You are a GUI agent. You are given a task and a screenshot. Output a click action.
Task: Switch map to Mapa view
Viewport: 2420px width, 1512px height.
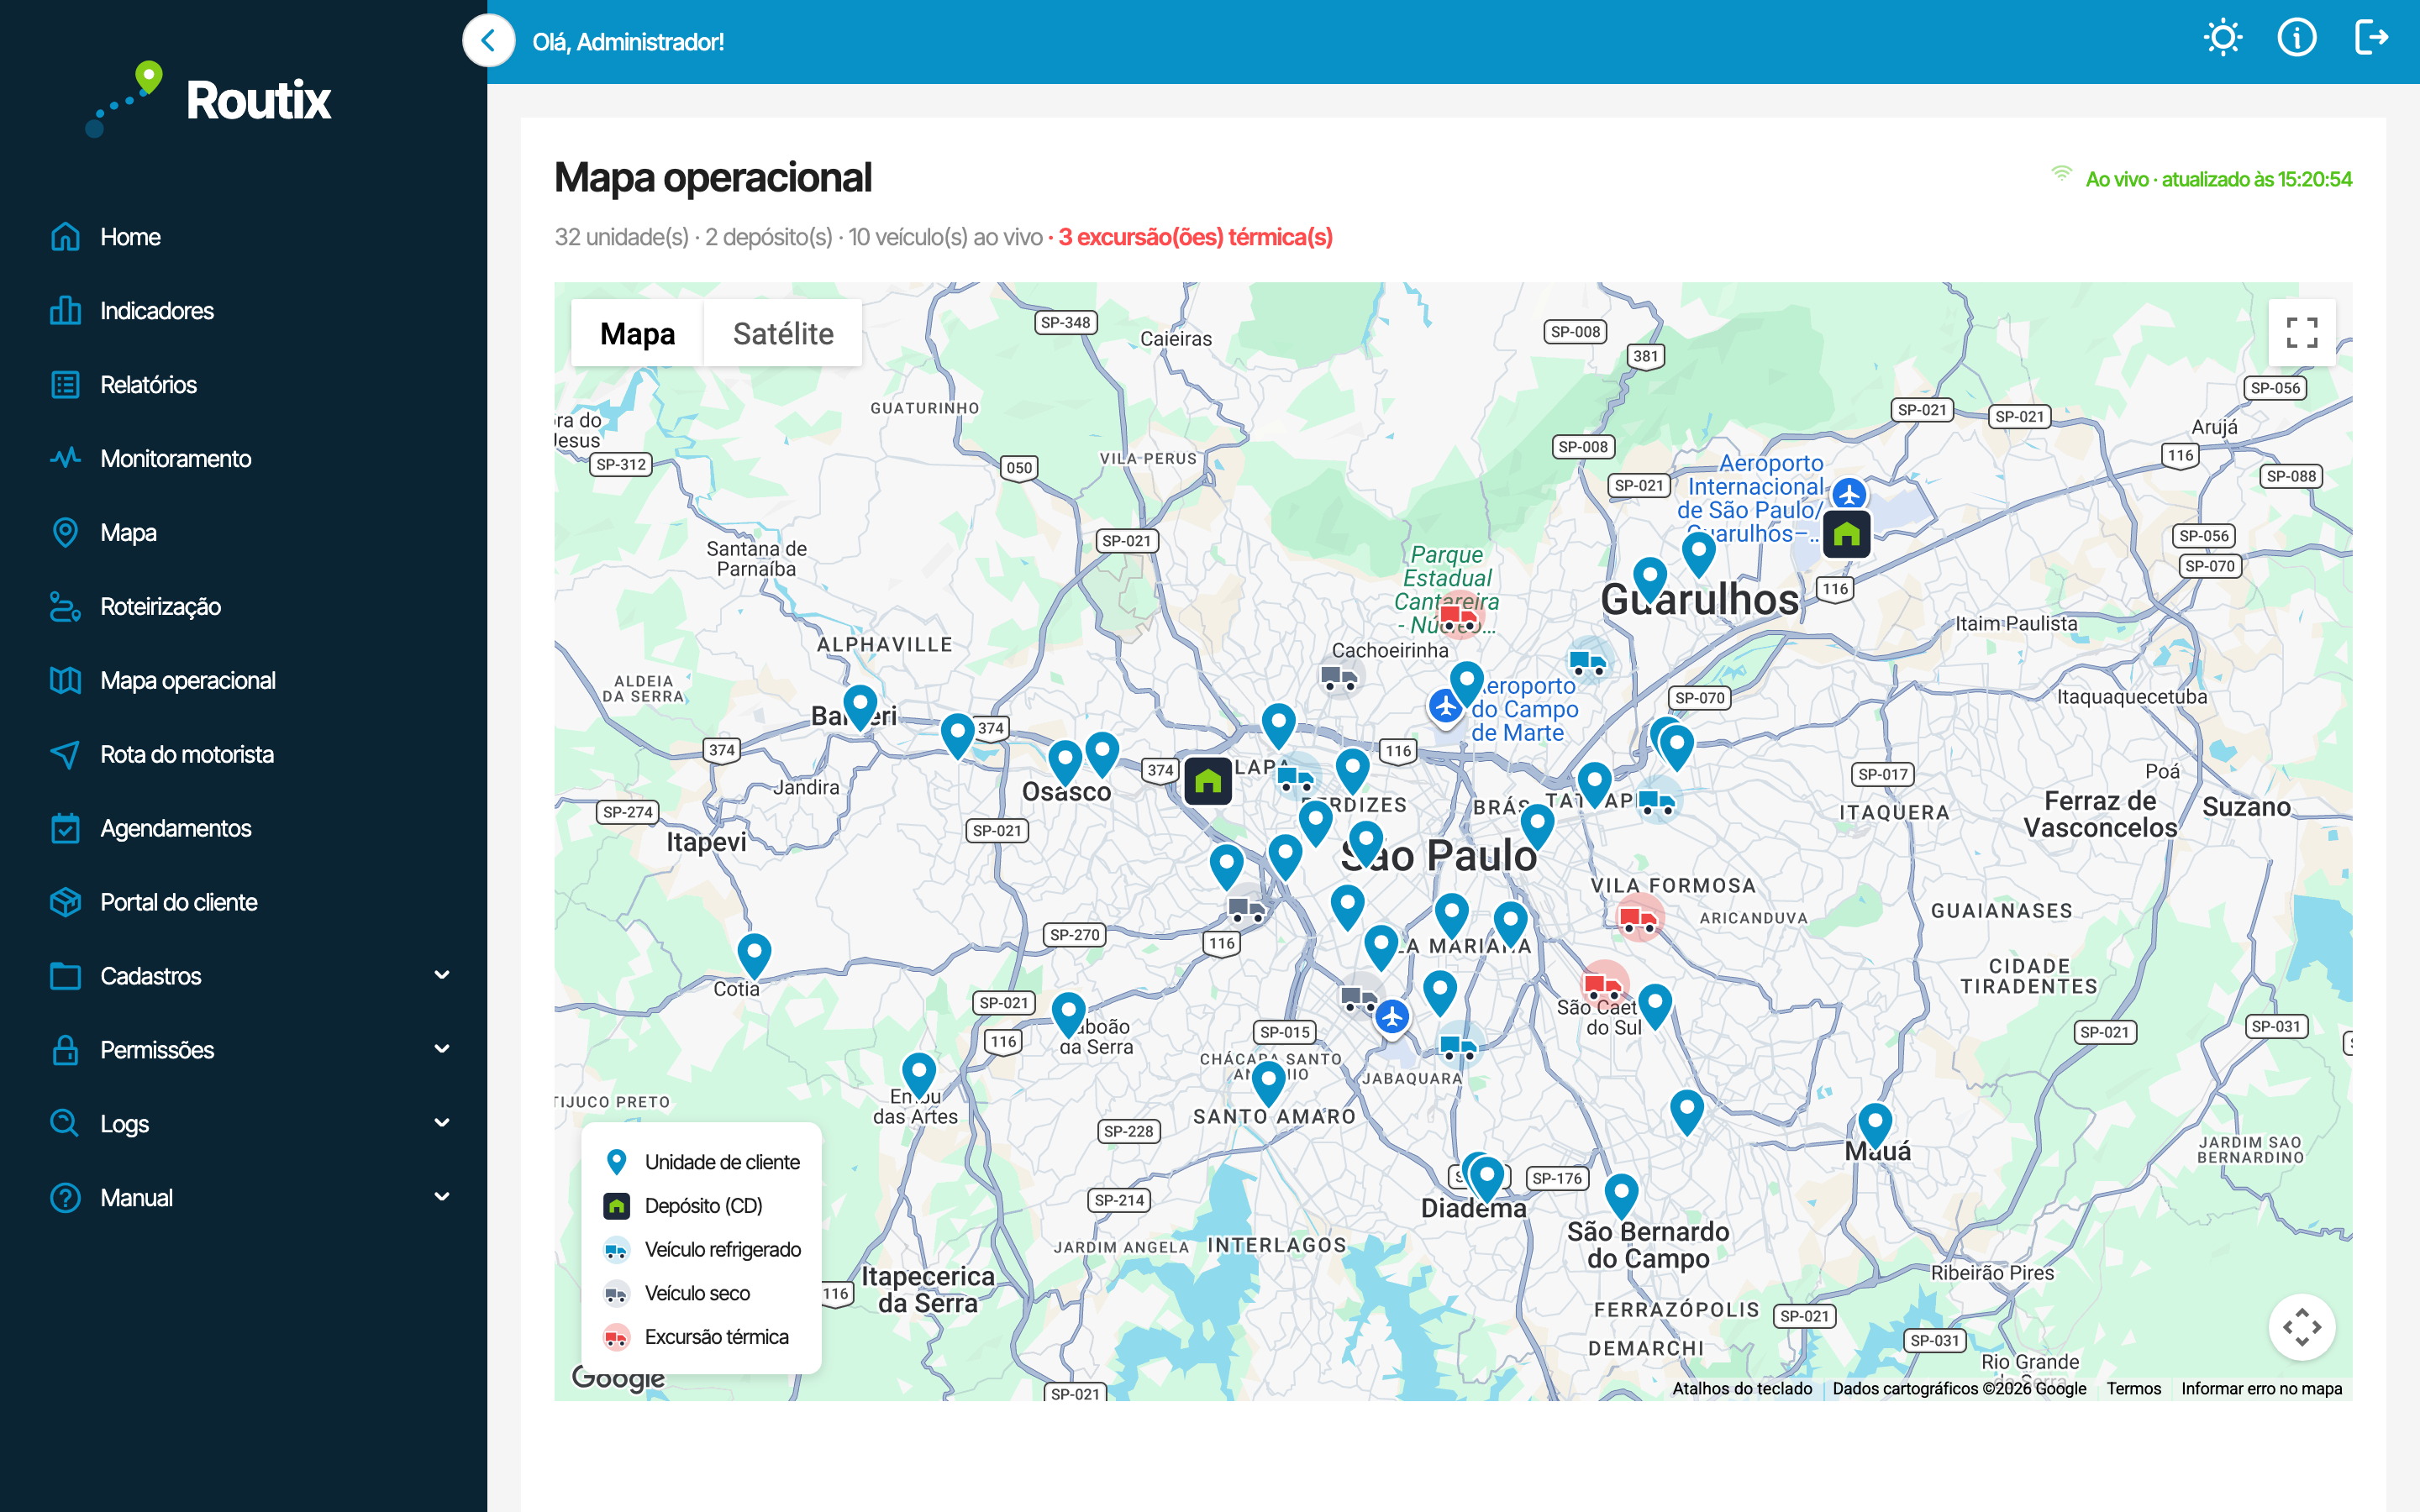point(637,334)
